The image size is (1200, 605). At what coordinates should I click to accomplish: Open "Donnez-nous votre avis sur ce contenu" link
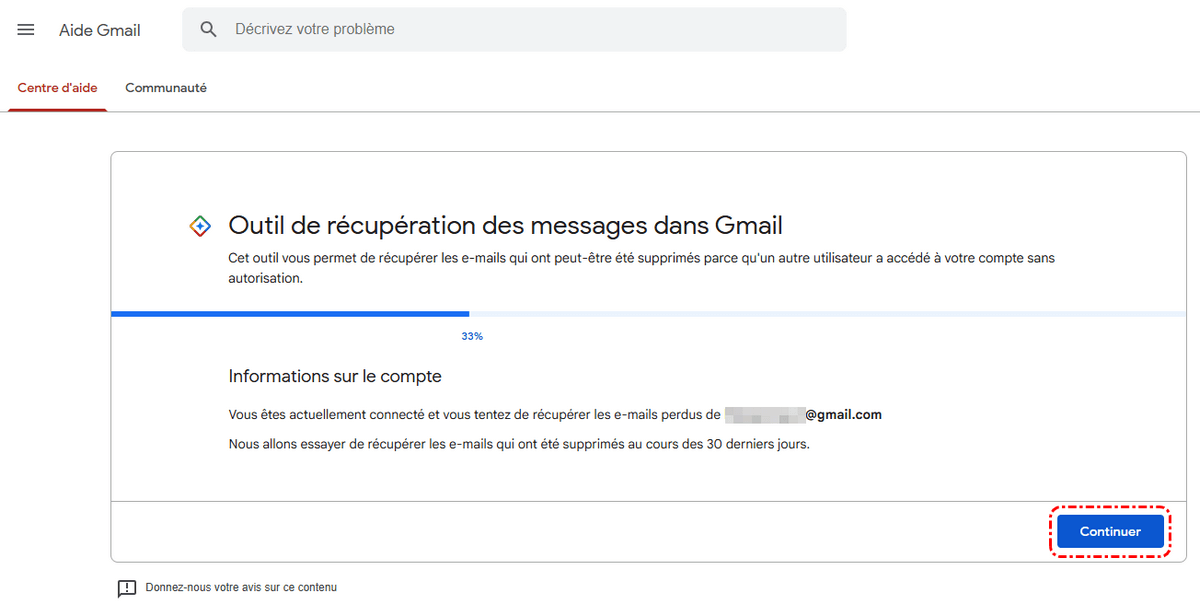point(241,587)
